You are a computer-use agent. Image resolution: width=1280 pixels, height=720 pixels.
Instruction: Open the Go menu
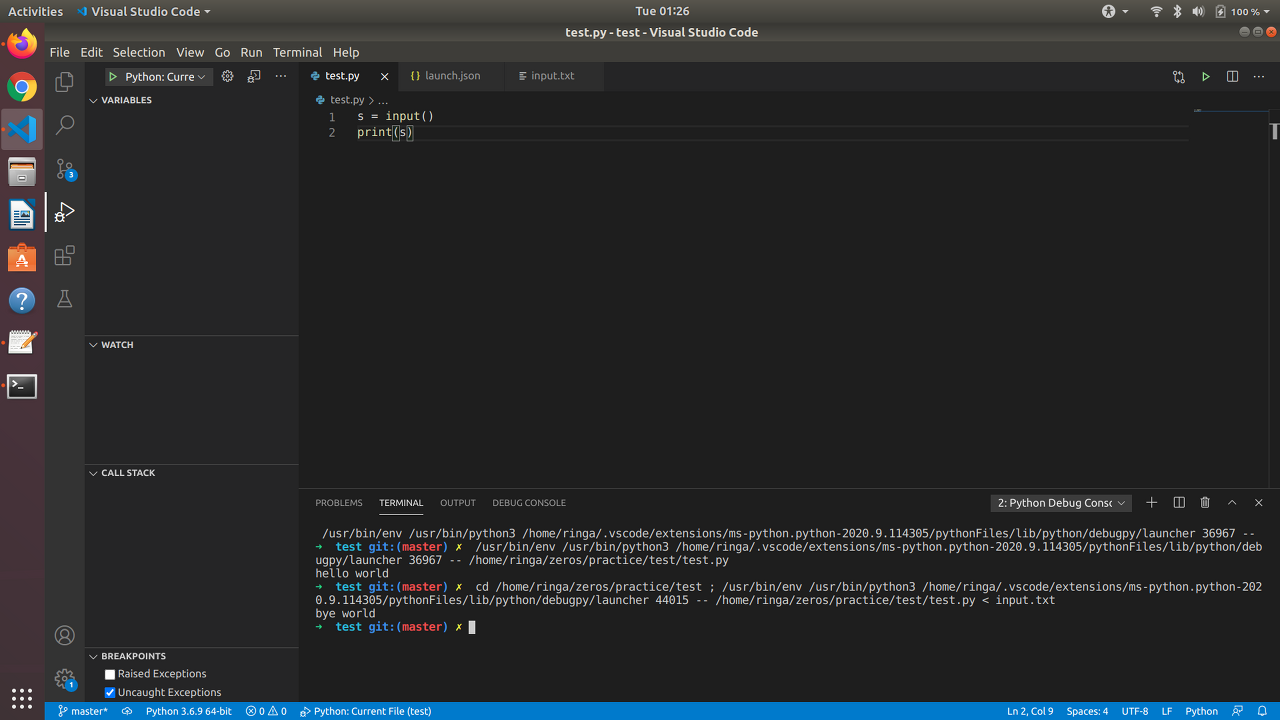[222, 52]
